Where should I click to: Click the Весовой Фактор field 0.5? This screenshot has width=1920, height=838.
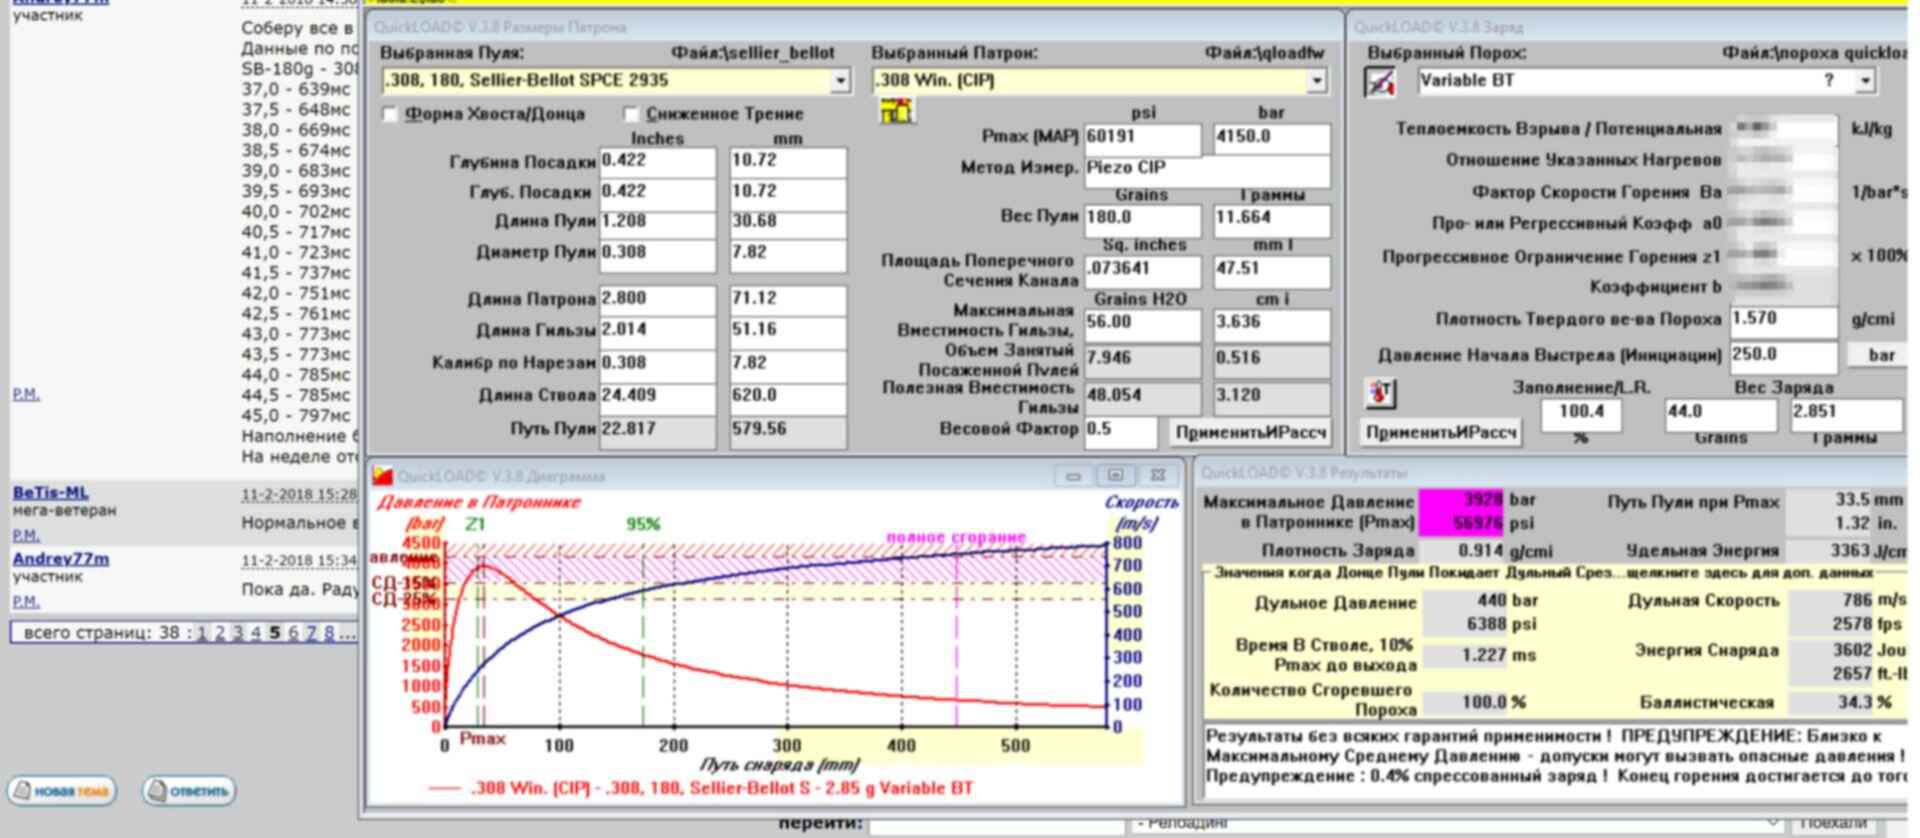1120,431
